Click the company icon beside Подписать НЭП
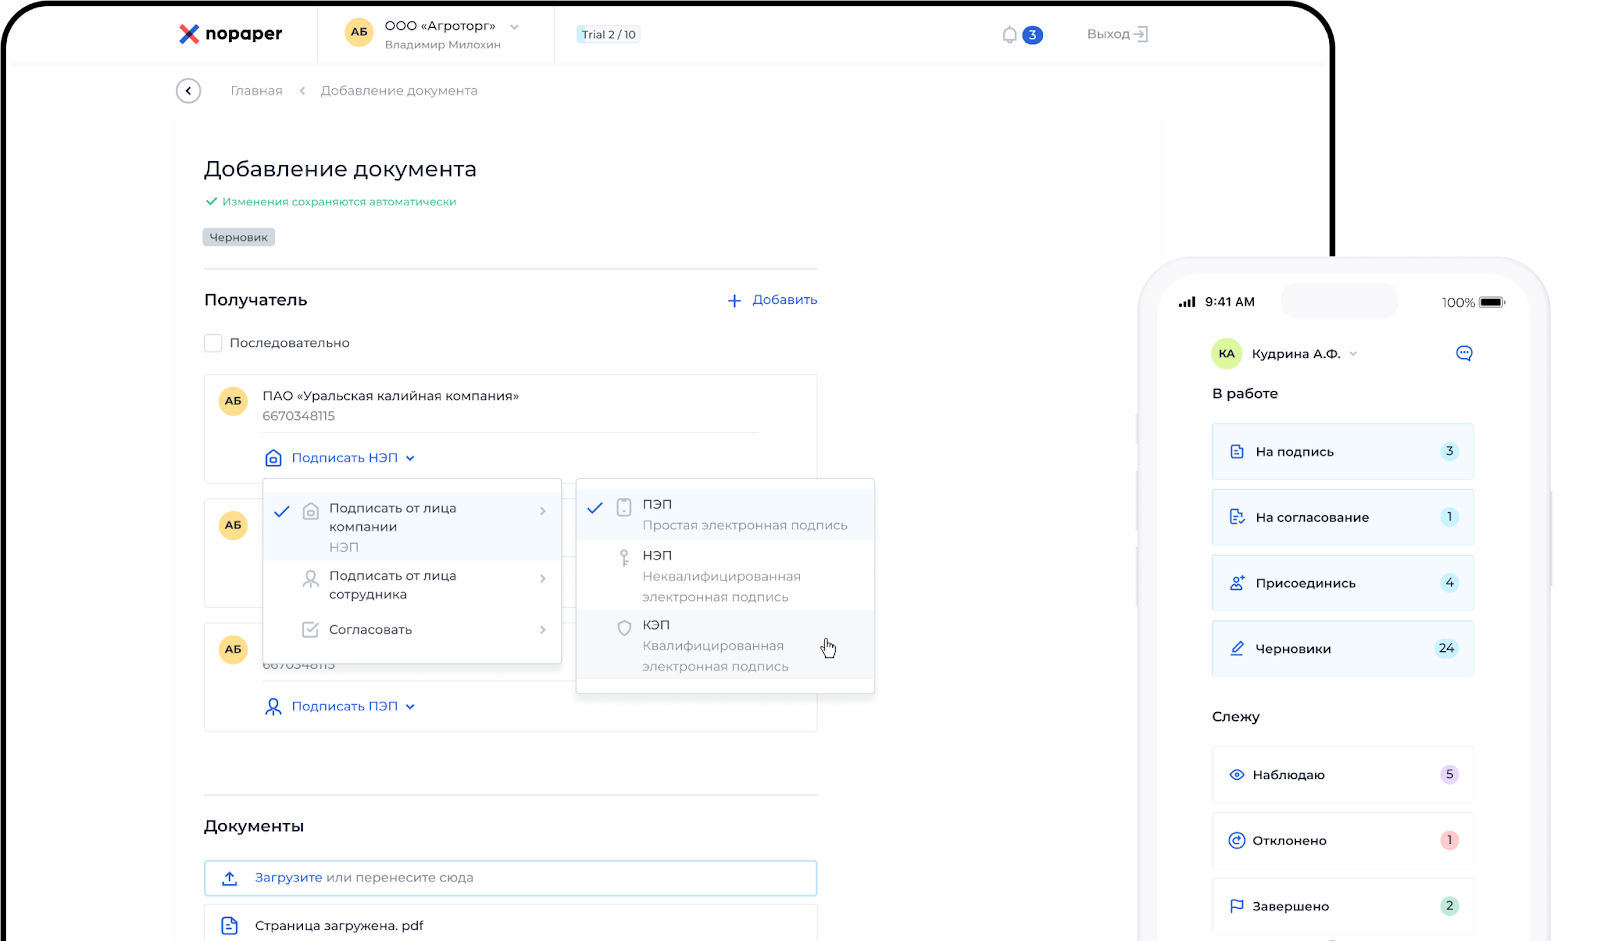 click(273, 458)
